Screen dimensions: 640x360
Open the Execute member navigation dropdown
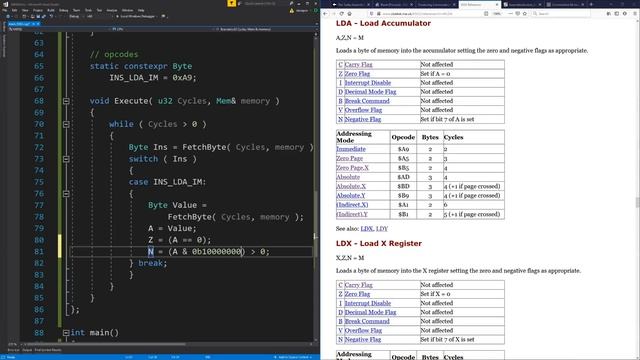coord(265,29)
